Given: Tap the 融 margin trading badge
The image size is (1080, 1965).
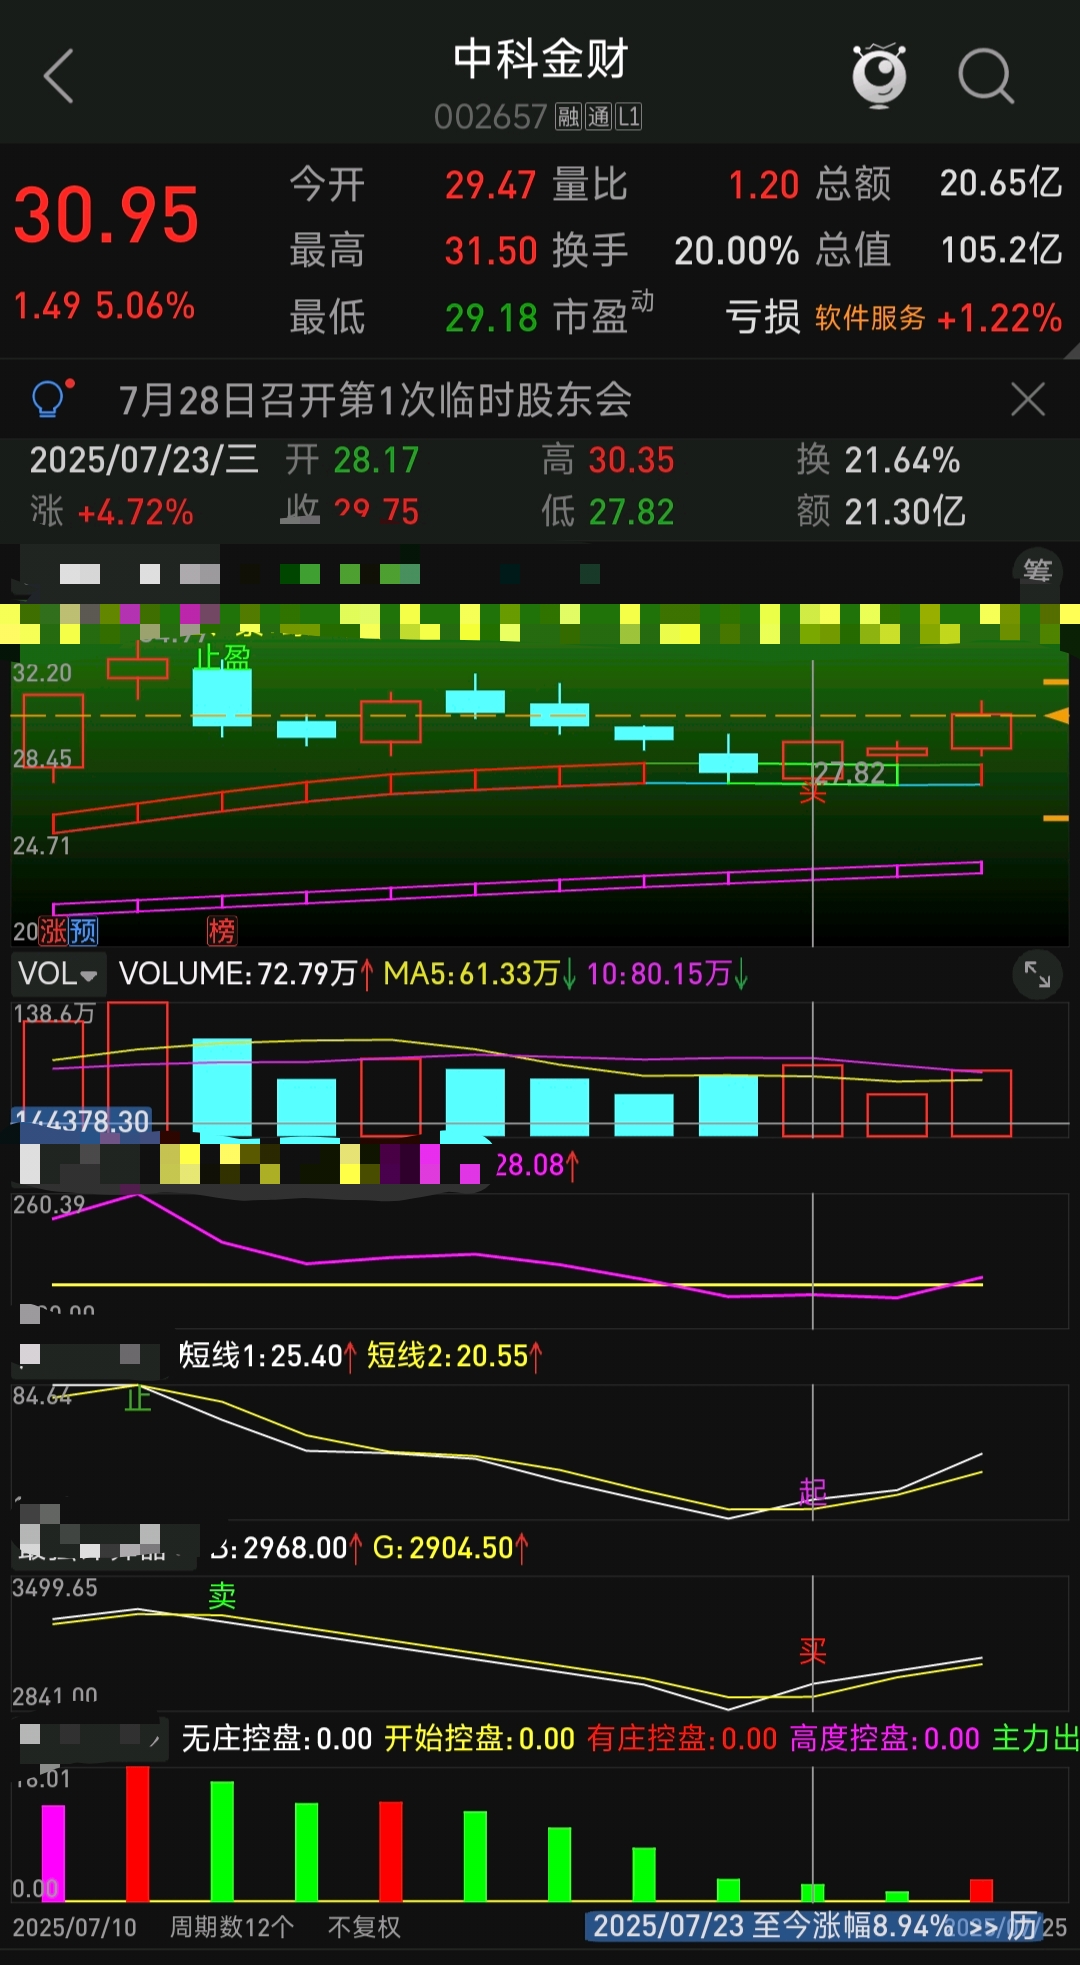Looking at the screenshot, I should pos(569,117).
